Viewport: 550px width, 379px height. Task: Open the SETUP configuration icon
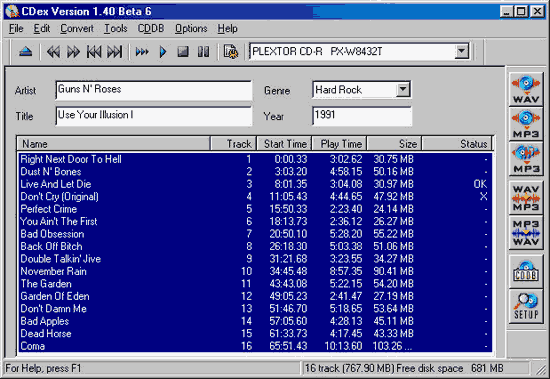tap(526, 306)
